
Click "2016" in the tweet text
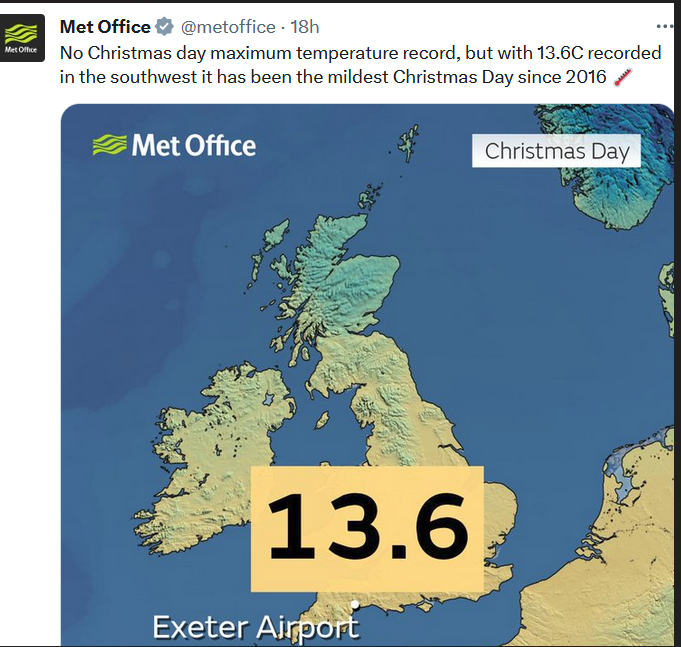[x=584, y=78]
